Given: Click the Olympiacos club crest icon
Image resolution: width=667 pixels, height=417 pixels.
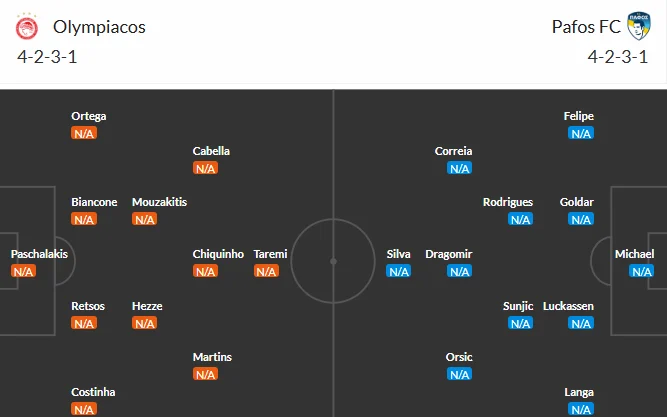Looking at the screenshot, I should coord(27,26).
